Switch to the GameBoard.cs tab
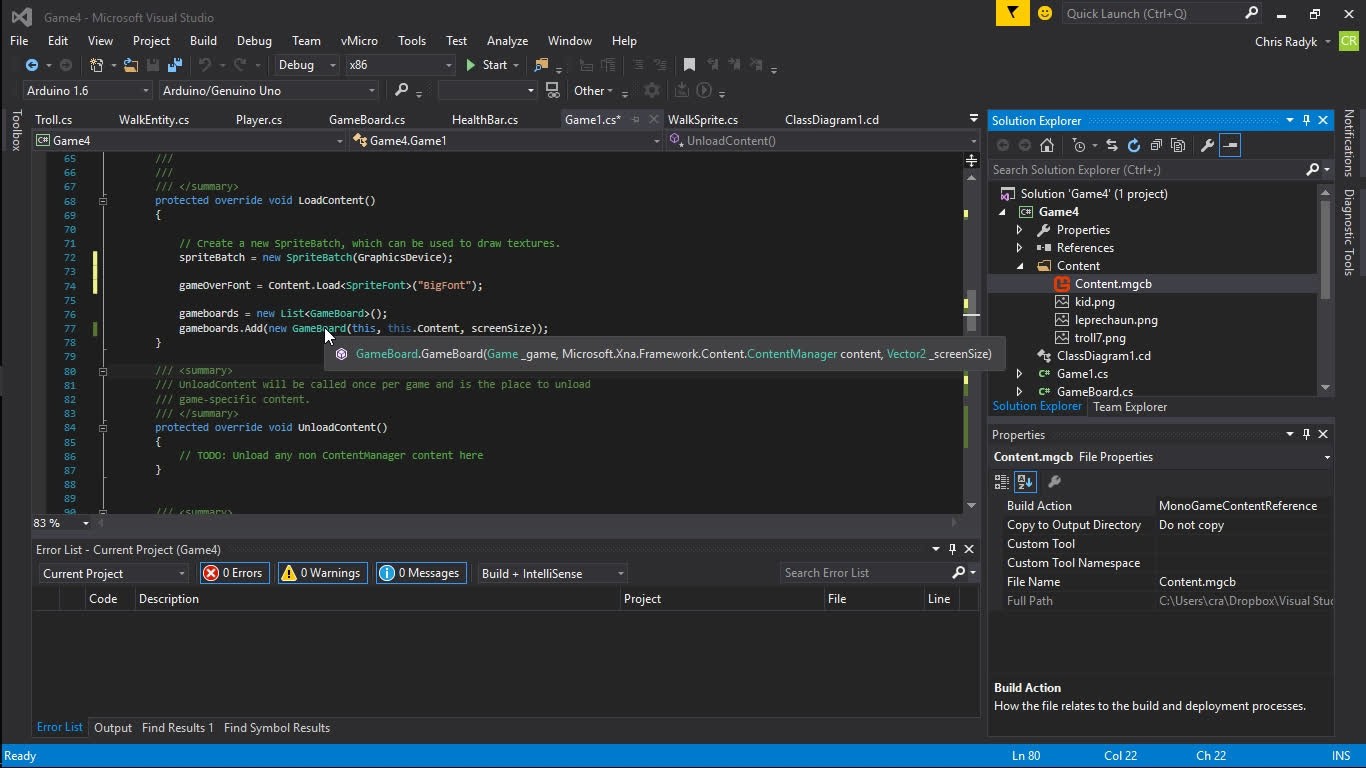 367,120
